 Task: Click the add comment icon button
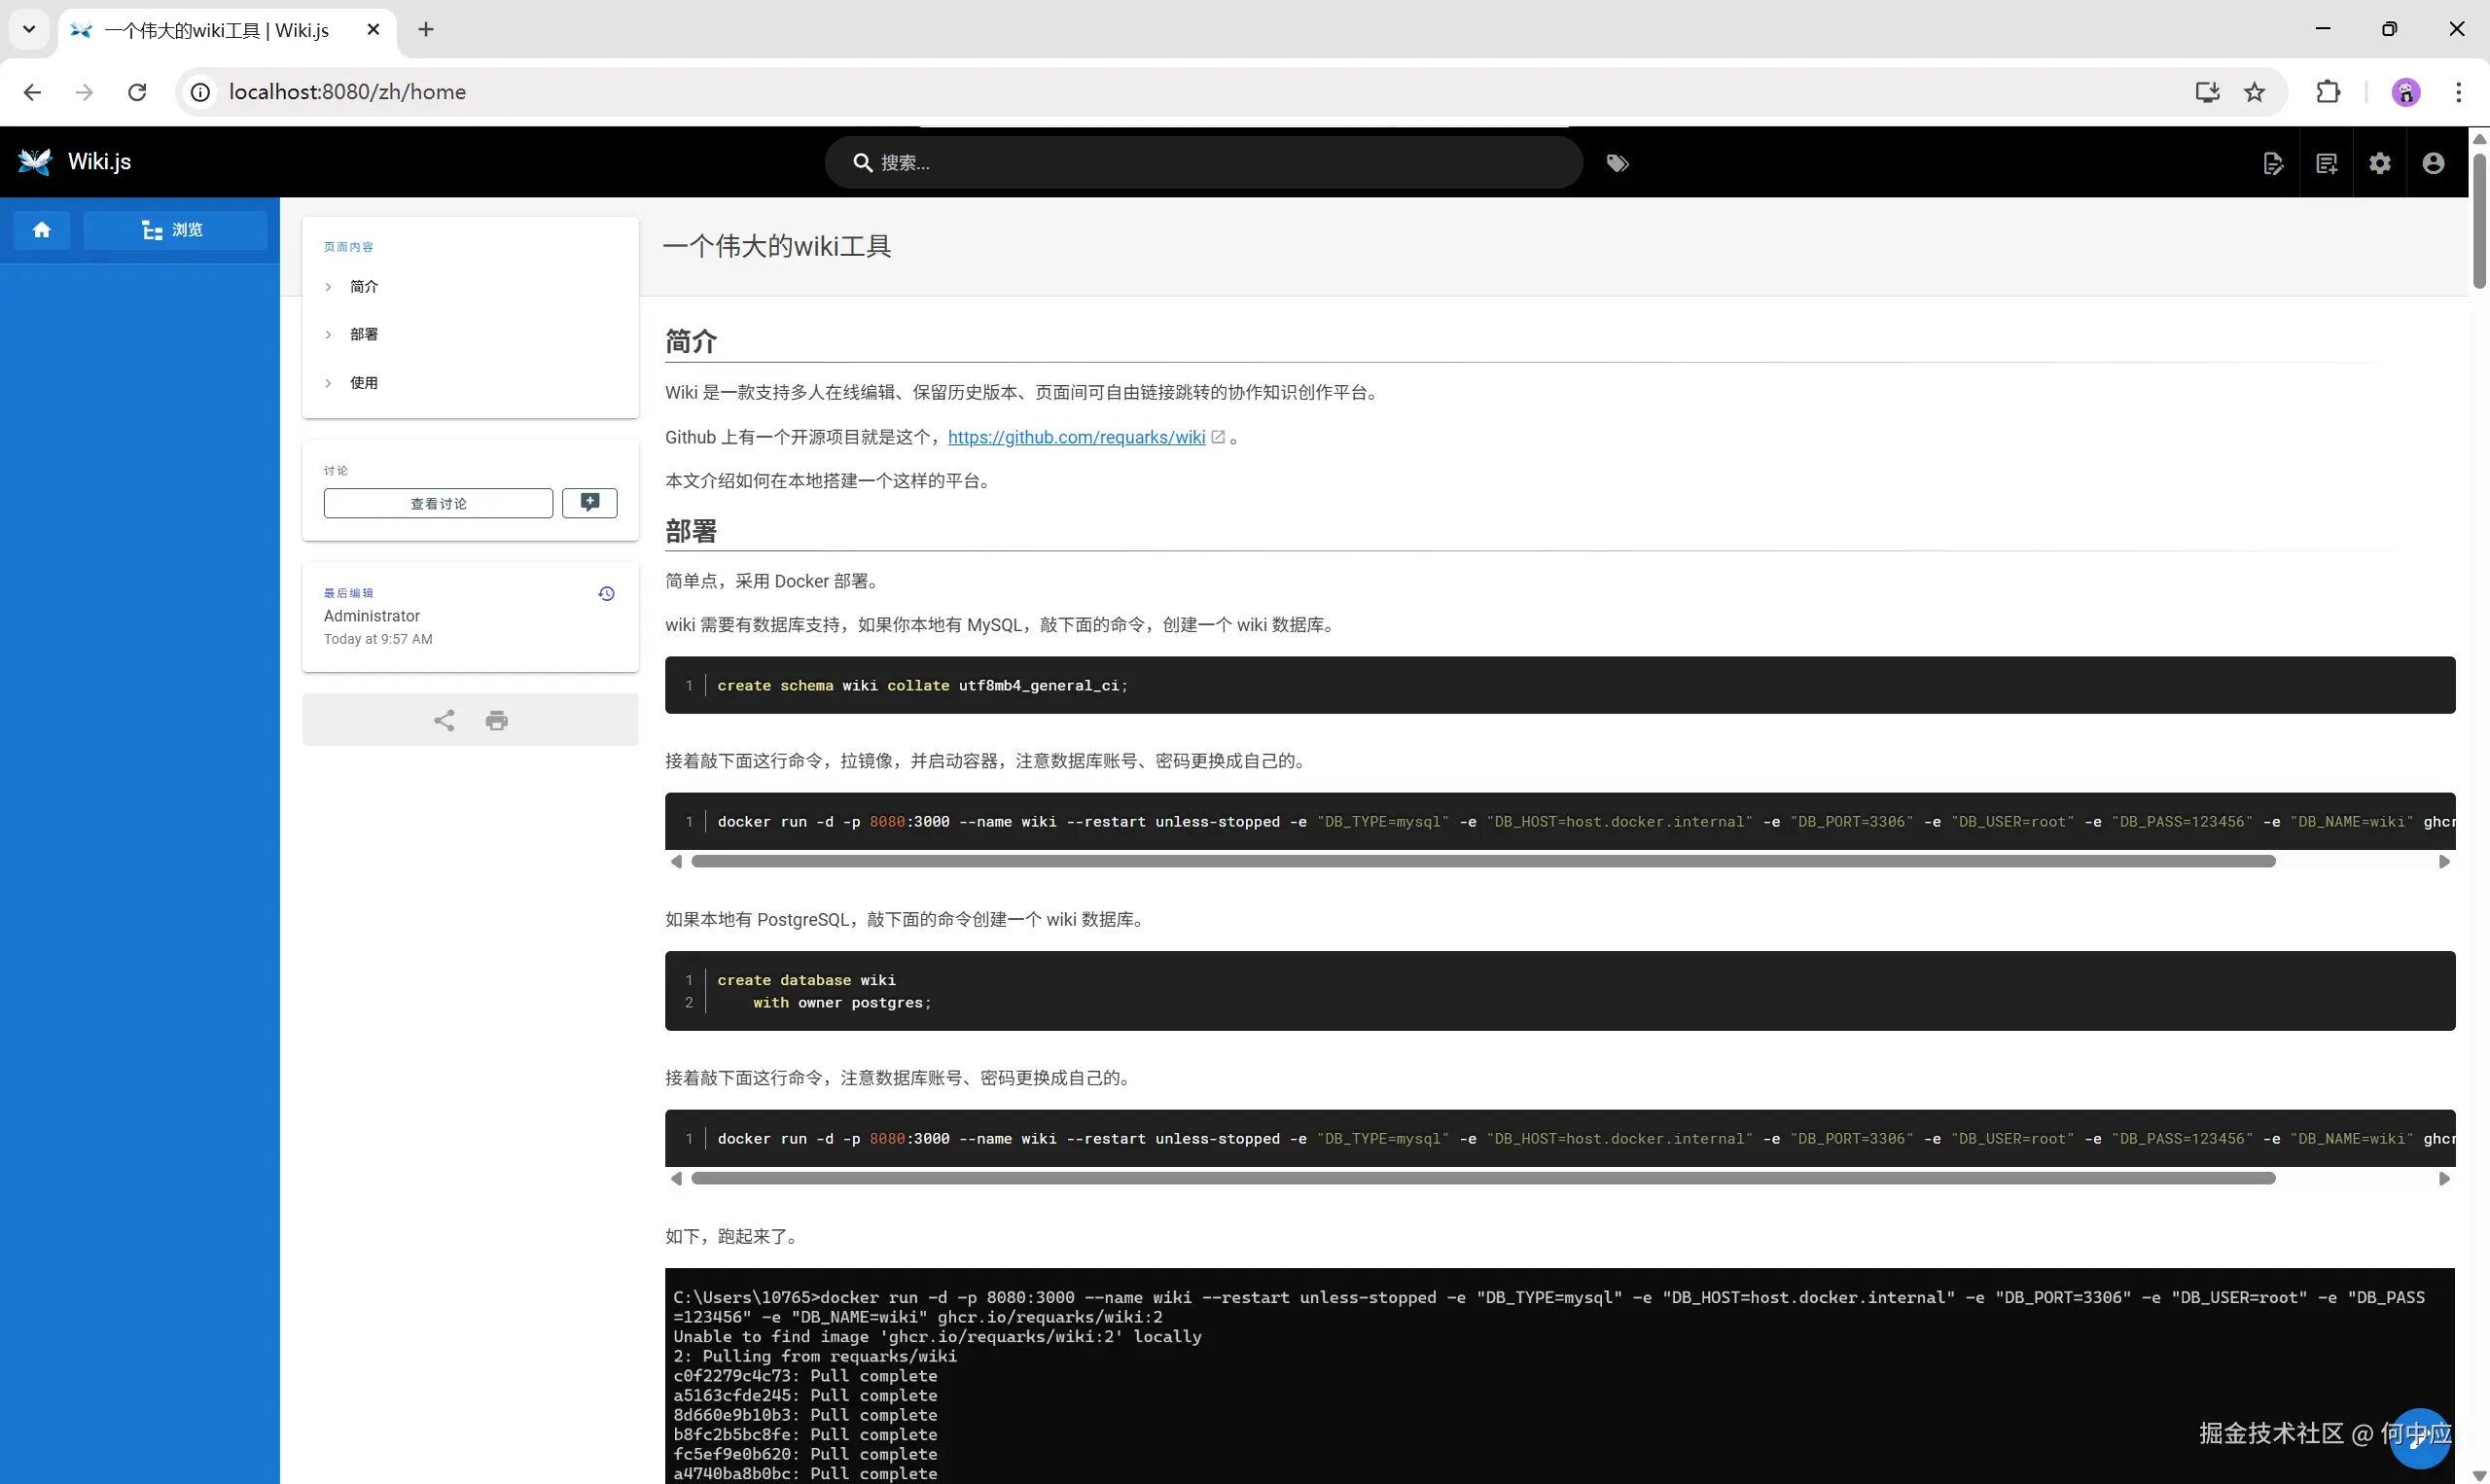590,503
